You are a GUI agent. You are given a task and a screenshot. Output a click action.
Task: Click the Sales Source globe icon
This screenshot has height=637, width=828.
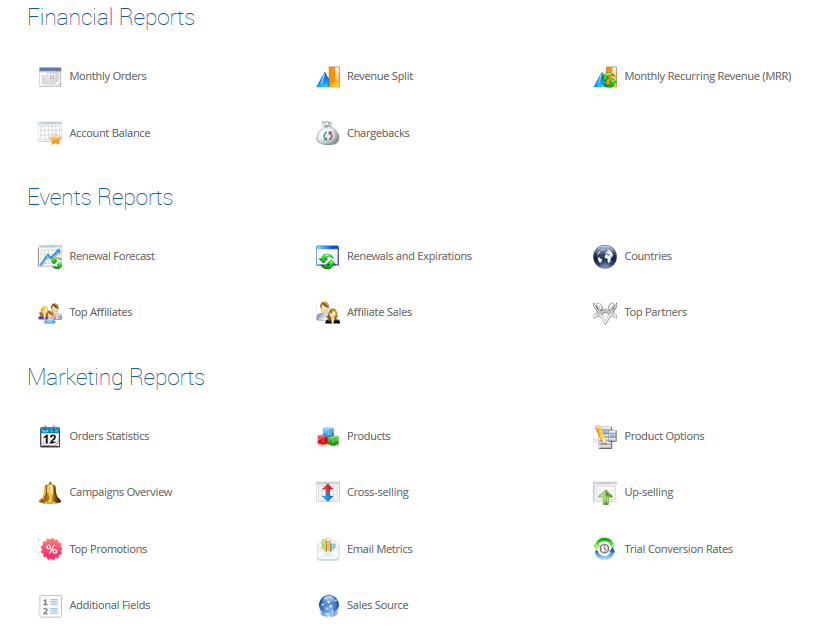328,606
